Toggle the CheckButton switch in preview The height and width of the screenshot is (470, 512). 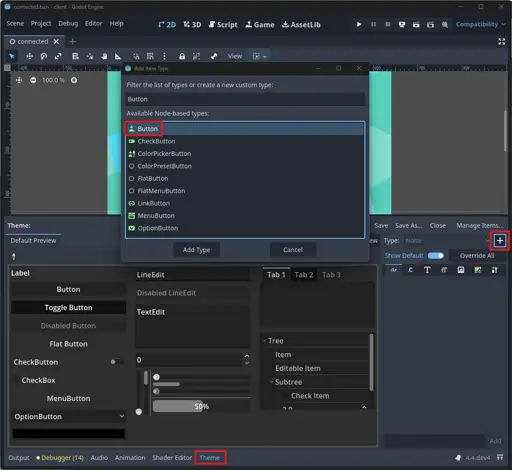117,362
